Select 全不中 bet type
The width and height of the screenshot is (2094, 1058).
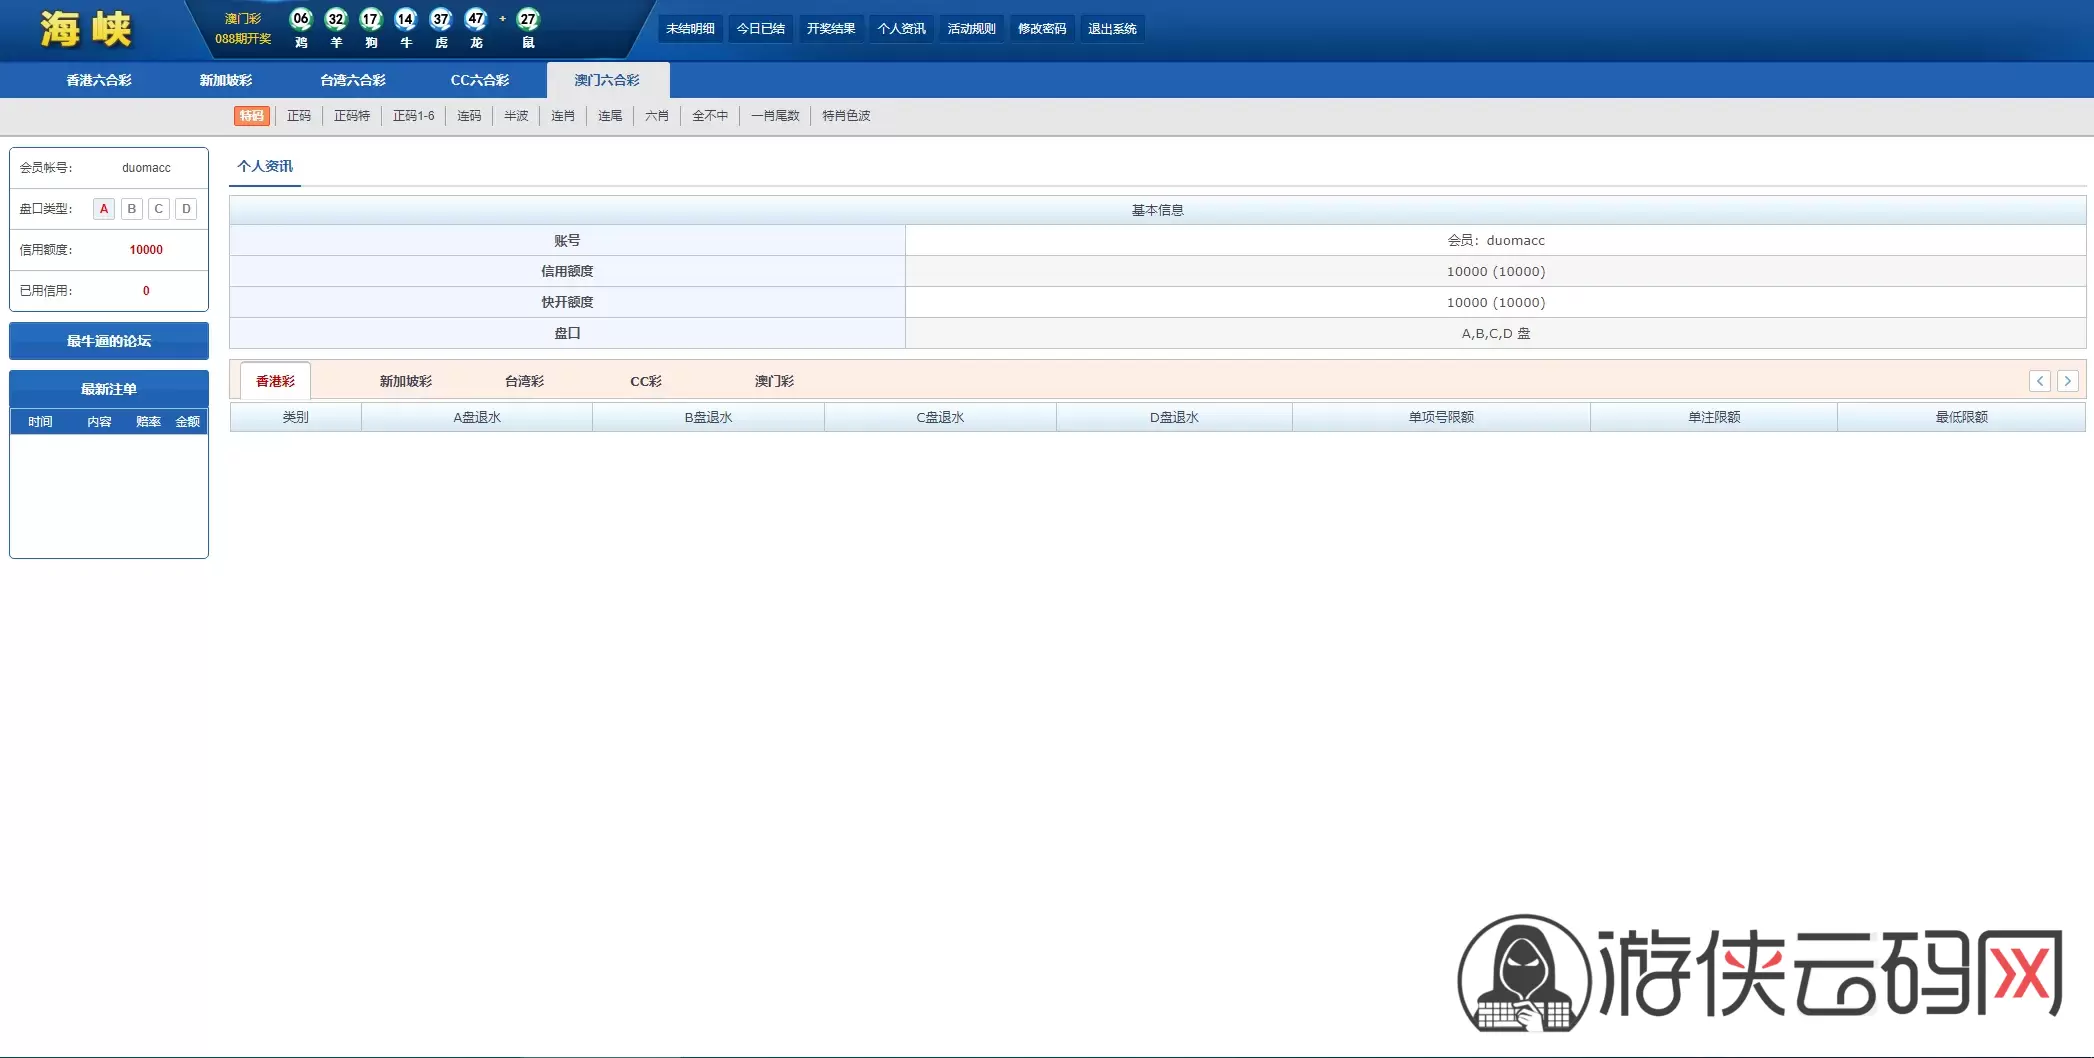tap(710, 116)
